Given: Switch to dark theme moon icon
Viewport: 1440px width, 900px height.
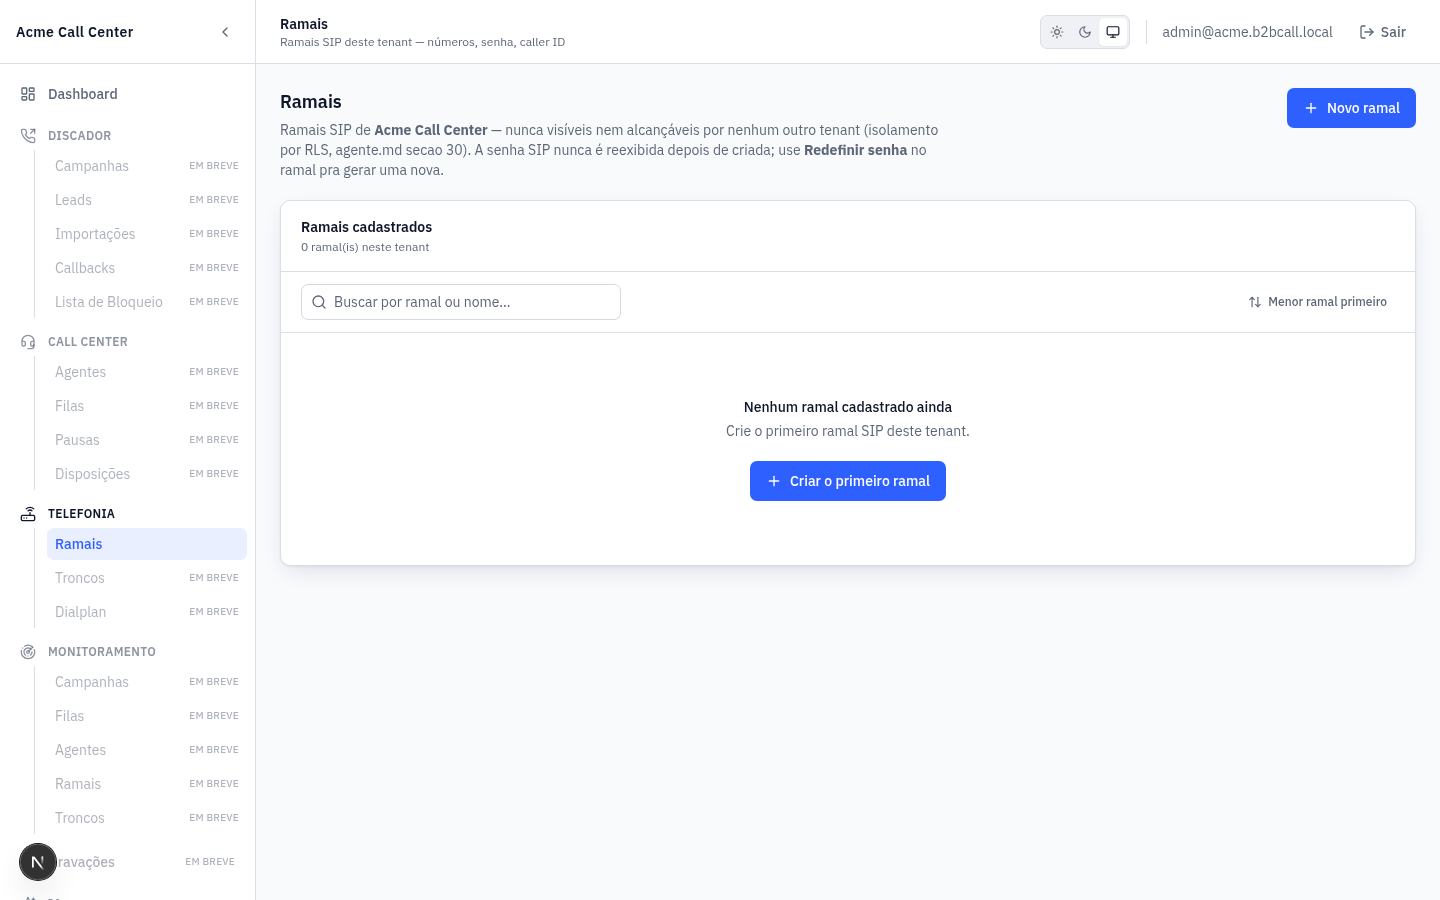Looking at the screenshot, I should 1085,32.
